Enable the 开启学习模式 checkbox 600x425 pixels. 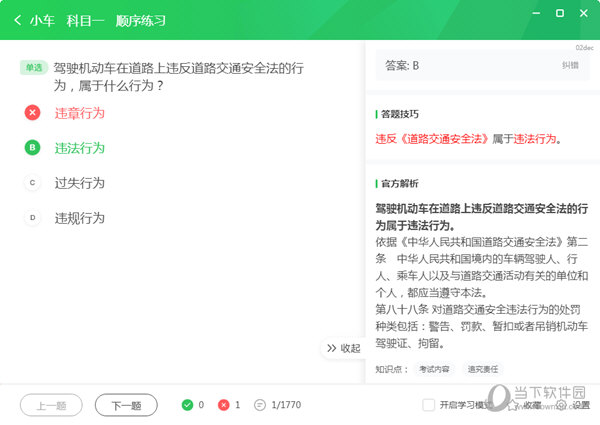429,405
